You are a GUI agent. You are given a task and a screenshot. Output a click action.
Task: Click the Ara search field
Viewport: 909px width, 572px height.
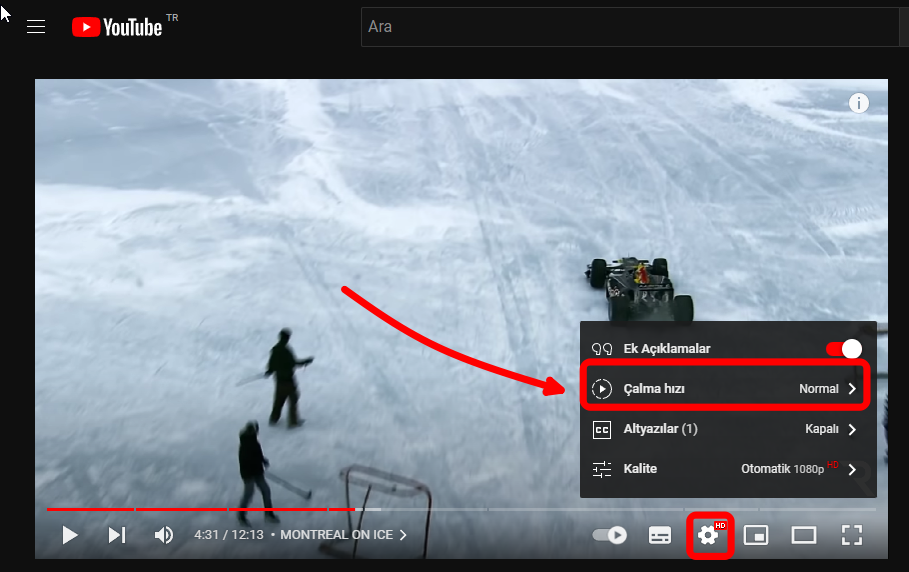tap(630, 27)
